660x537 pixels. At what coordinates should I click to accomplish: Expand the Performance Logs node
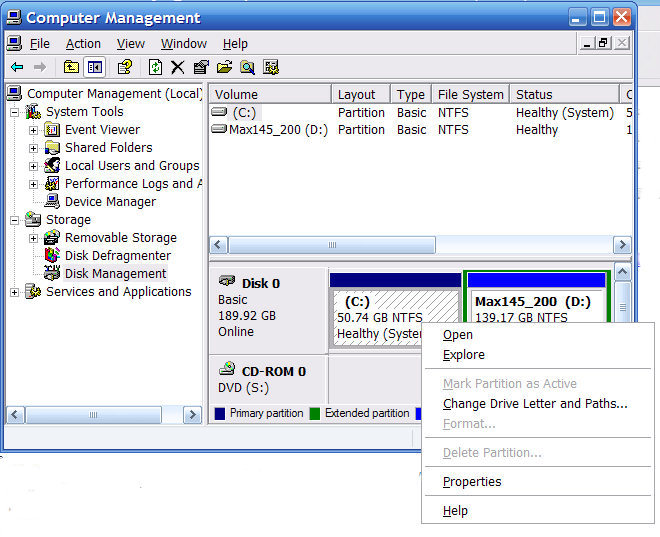pos(34,184)
